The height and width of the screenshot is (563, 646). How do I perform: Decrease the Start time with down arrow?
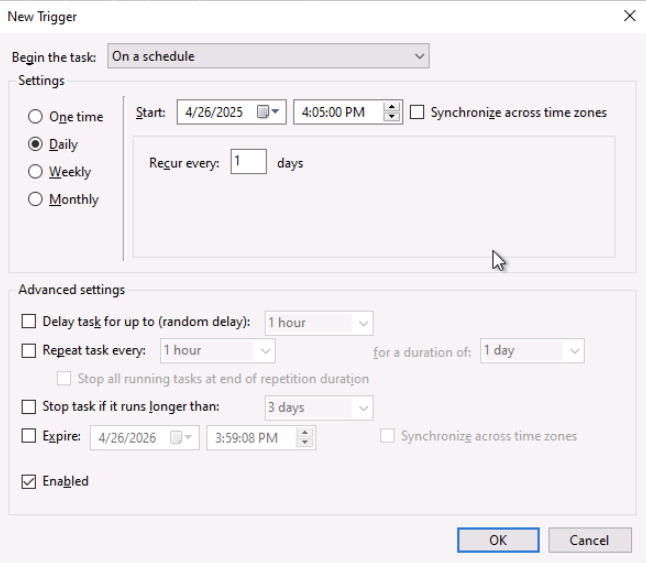click(x=392, y=118)
